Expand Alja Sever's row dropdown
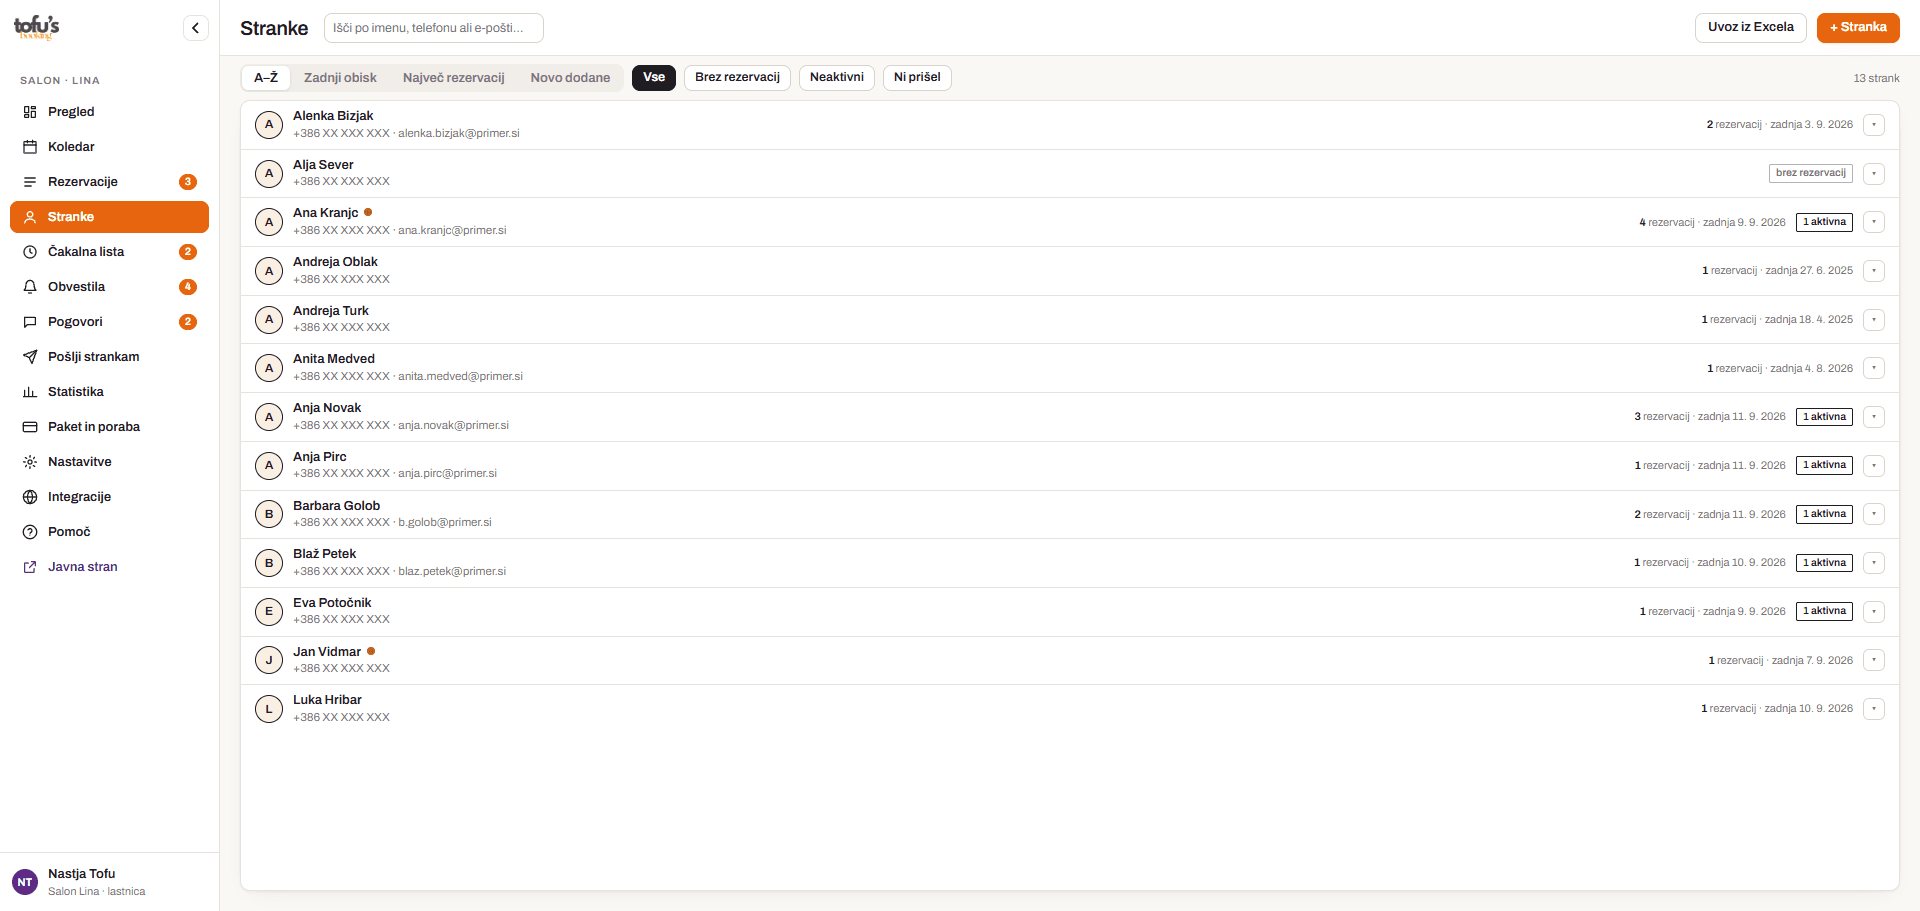This screenshot has width=1920, height=911. point(1874,174)
